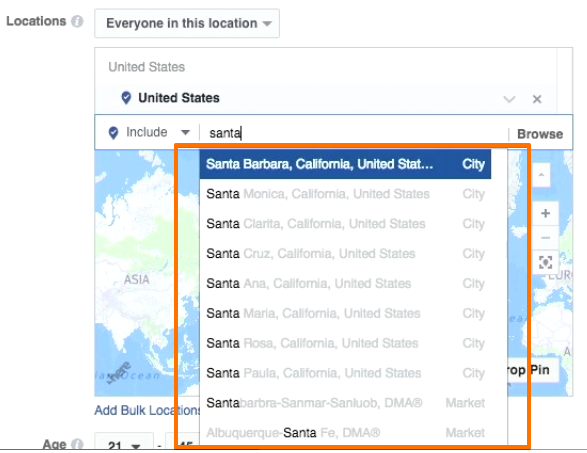Open the Everyone in this location dropdown
The width and height of the screenshot is (587, 453).
click(x=187, y=23)
